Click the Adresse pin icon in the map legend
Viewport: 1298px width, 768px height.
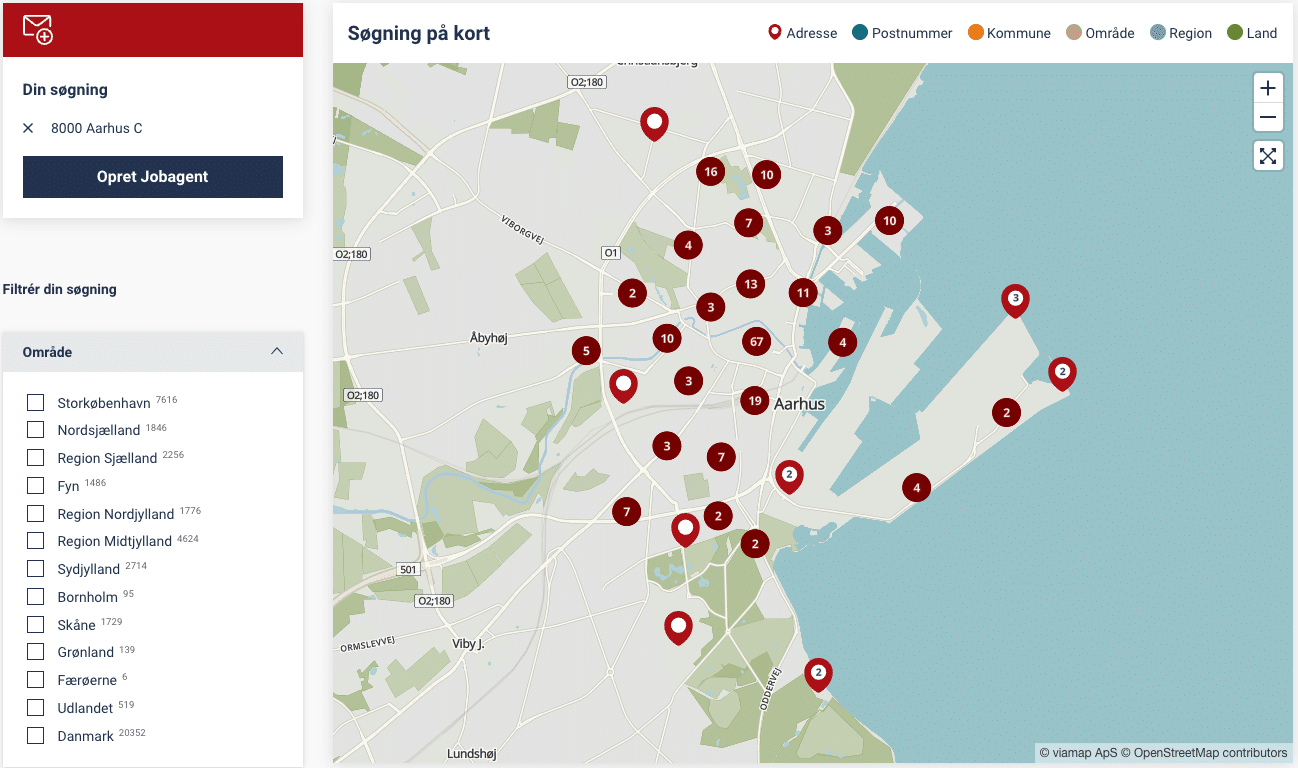tap(774, 32)
